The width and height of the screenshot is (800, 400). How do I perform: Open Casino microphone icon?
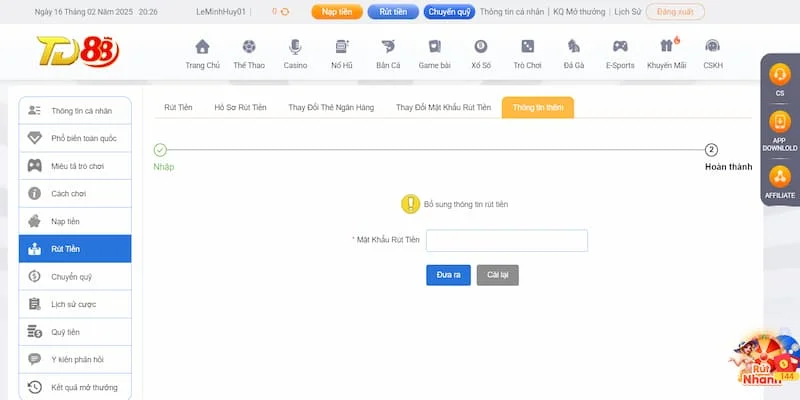[x=295, y=47]
